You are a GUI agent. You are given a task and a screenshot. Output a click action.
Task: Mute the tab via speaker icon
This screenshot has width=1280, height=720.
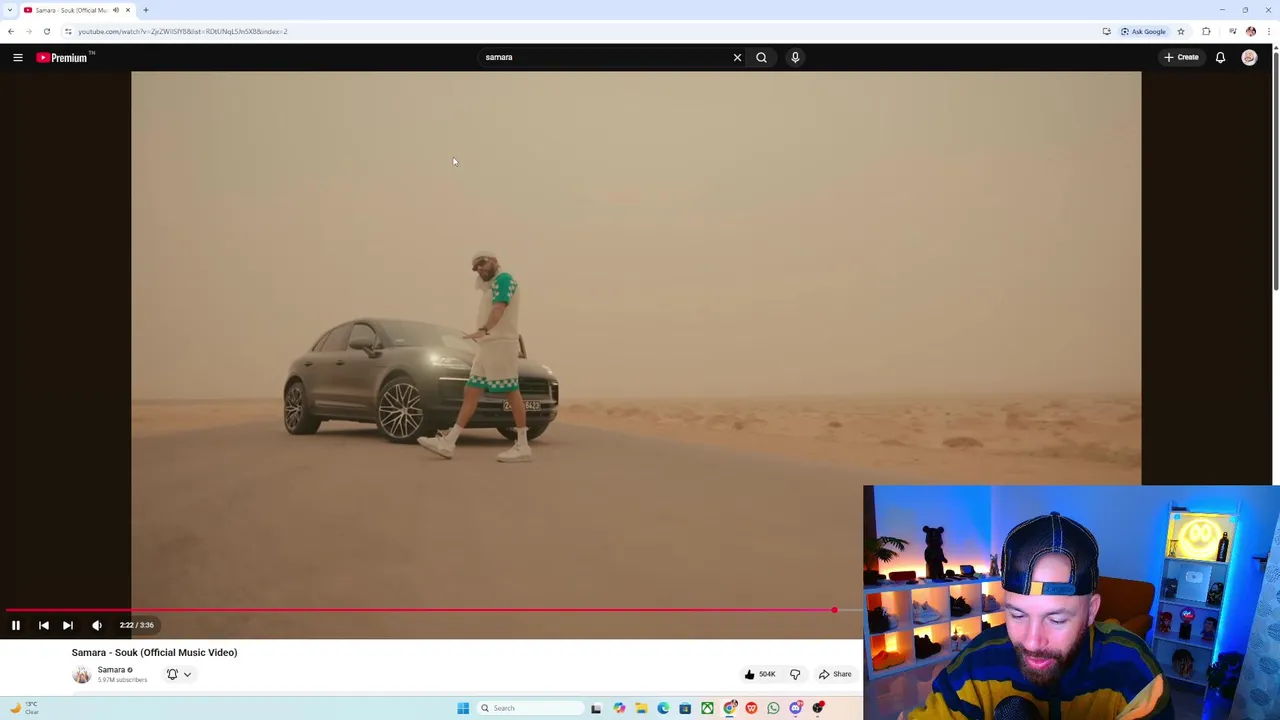(x=116, y=10)
